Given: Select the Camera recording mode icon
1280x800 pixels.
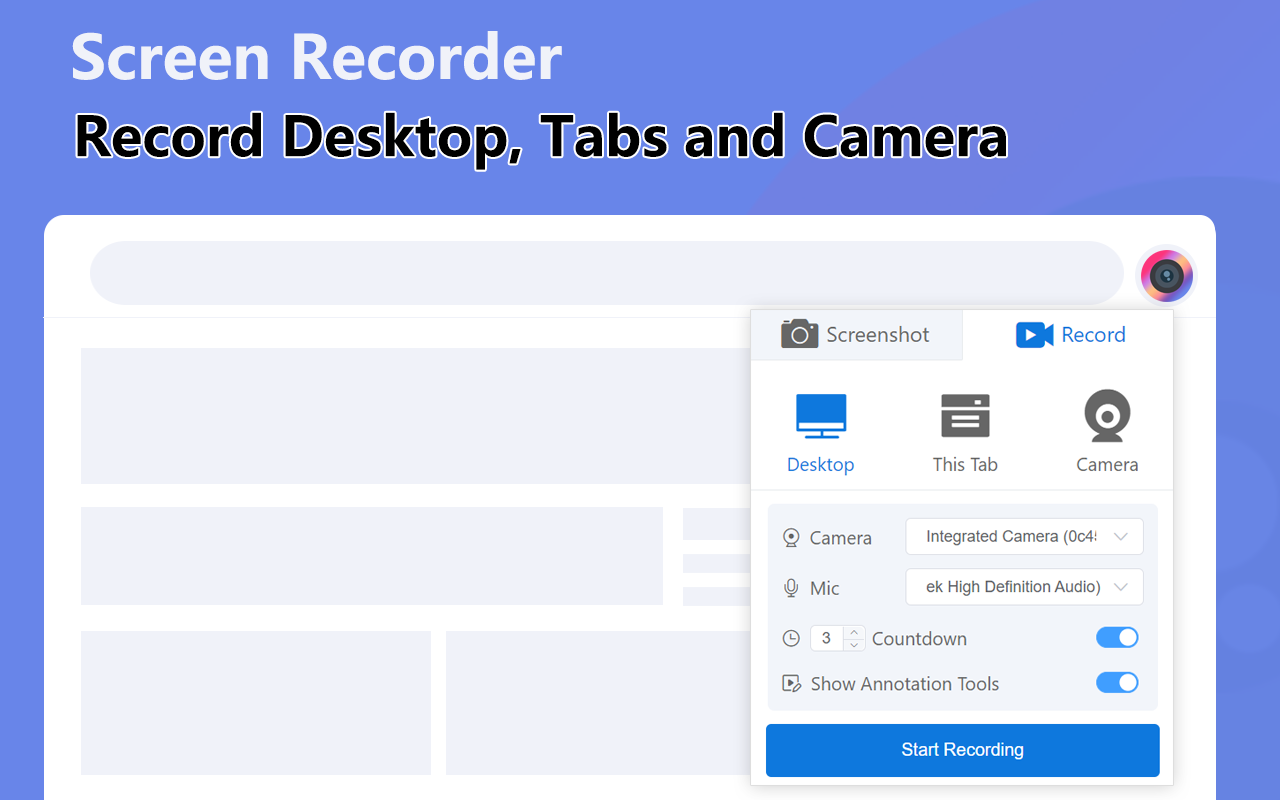Looking at the screenshot, I should (x=1106, y=415).
